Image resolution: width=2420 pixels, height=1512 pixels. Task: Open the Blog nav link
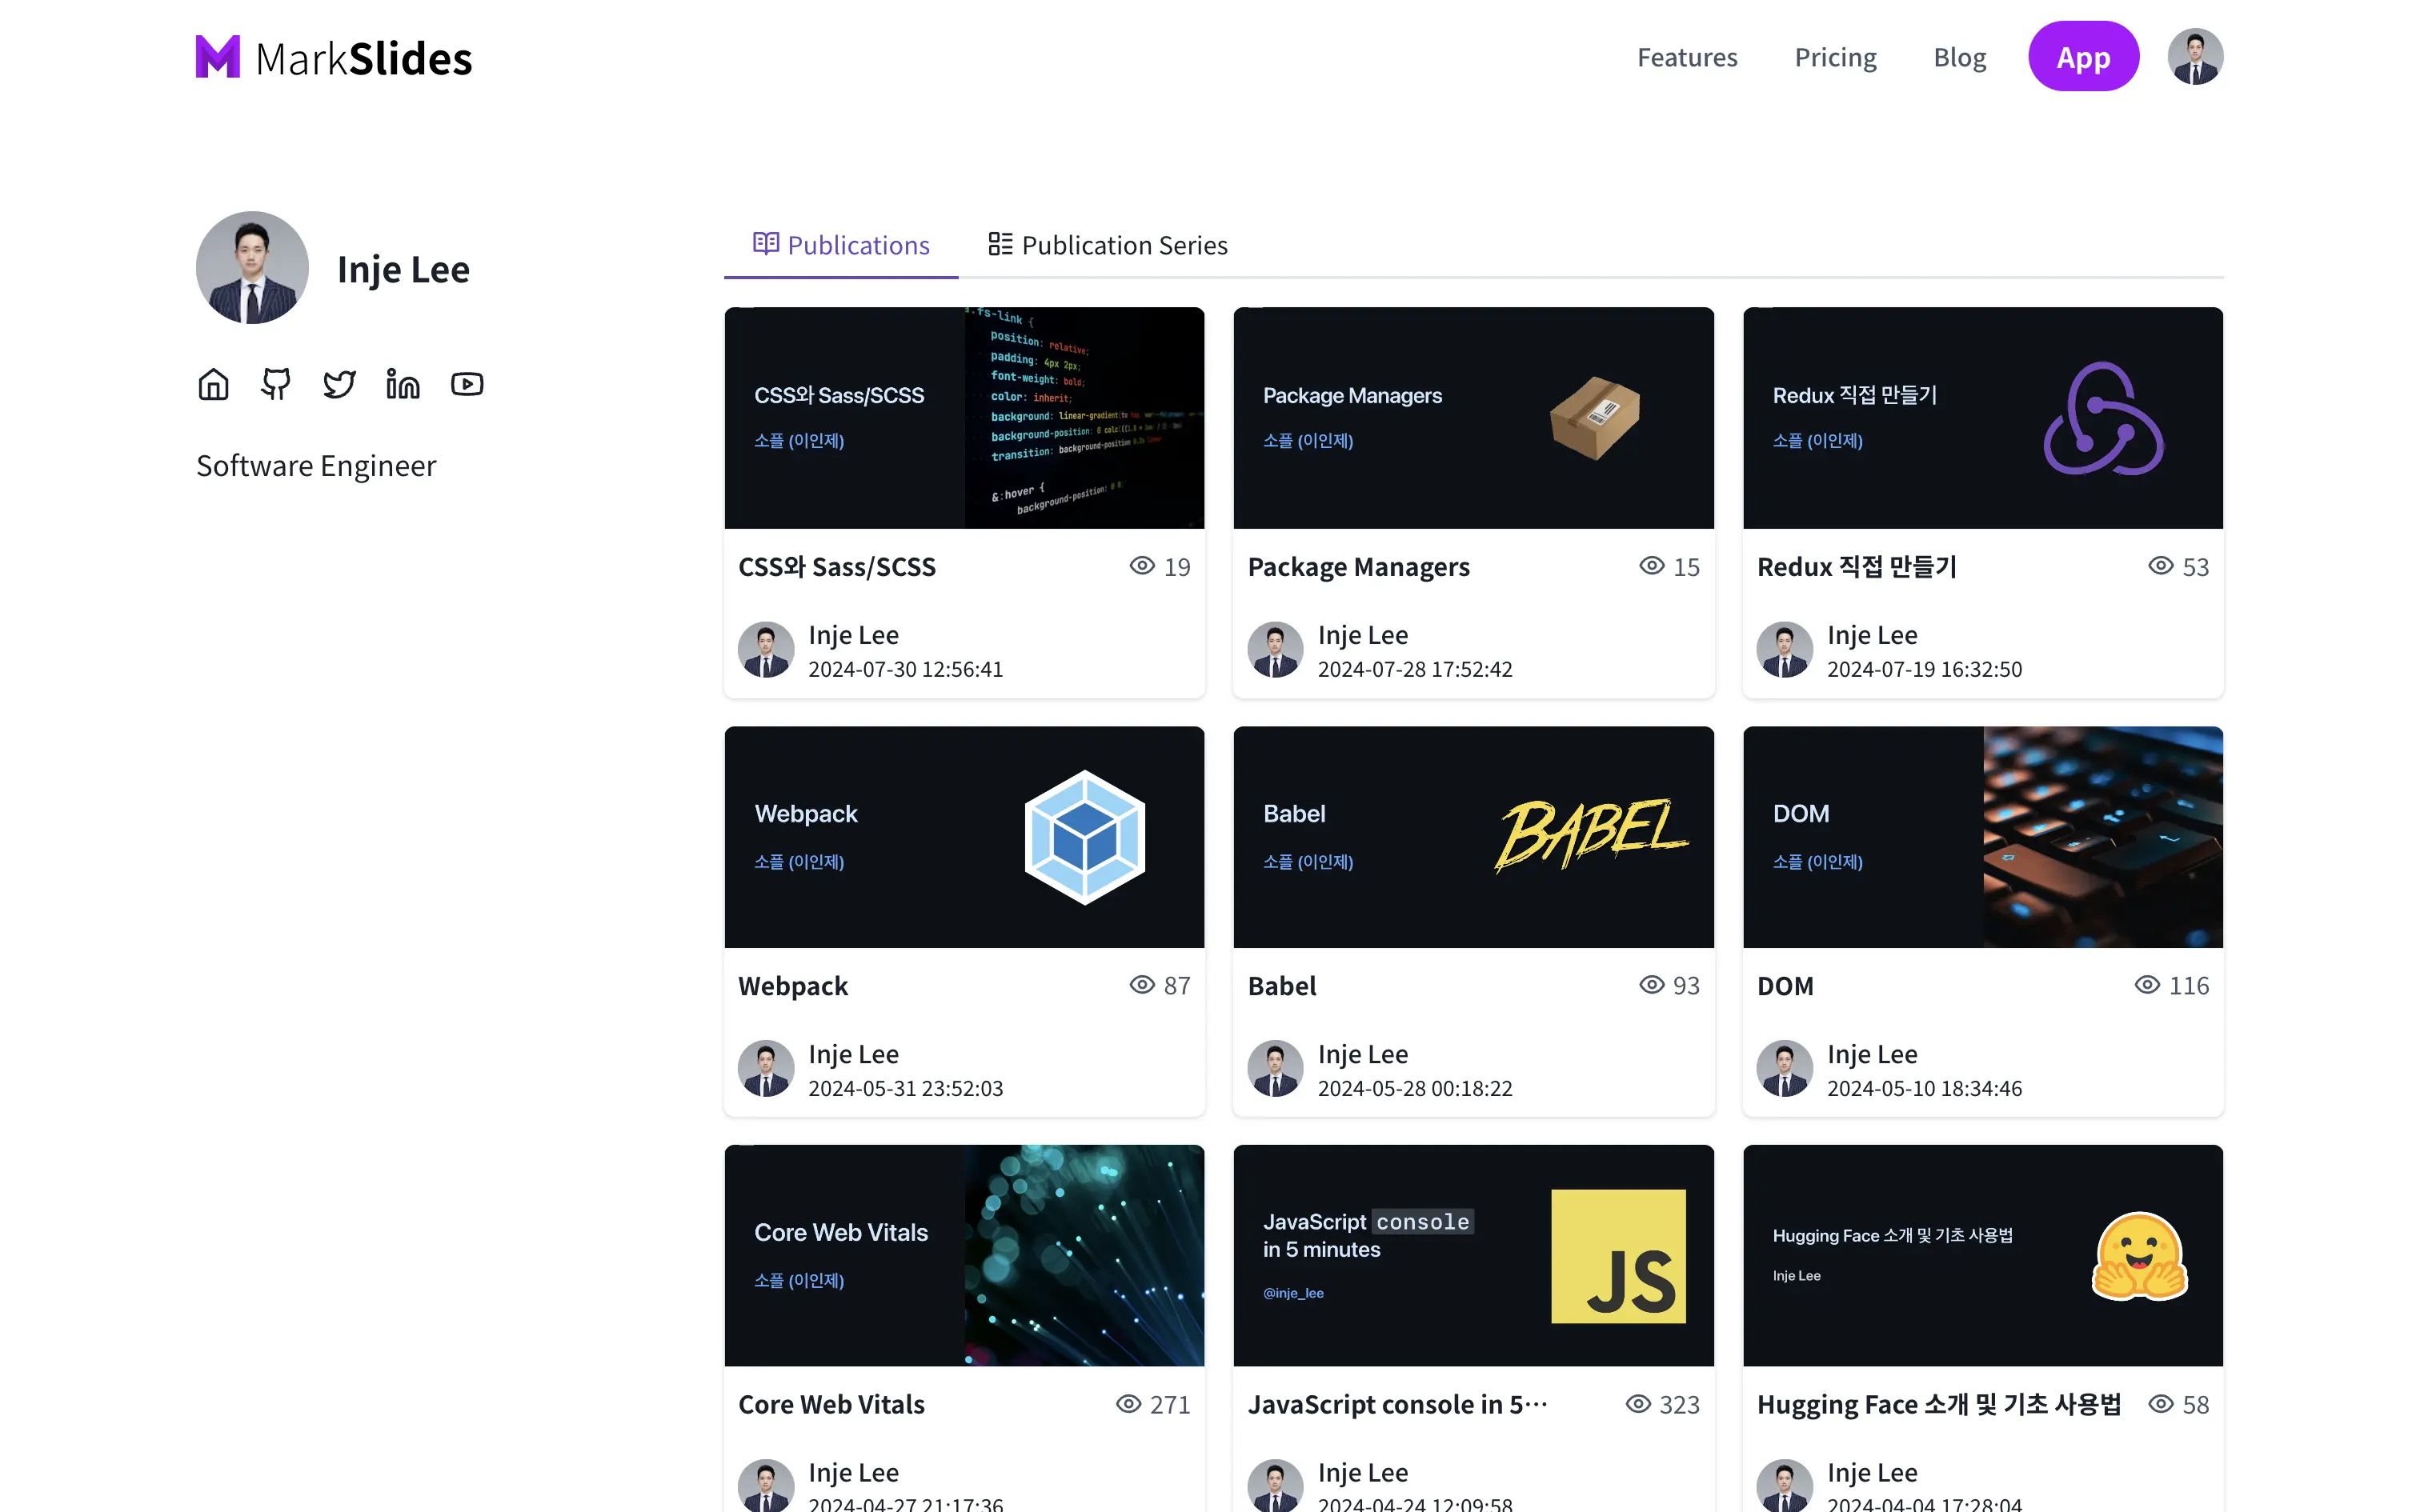1959,57
